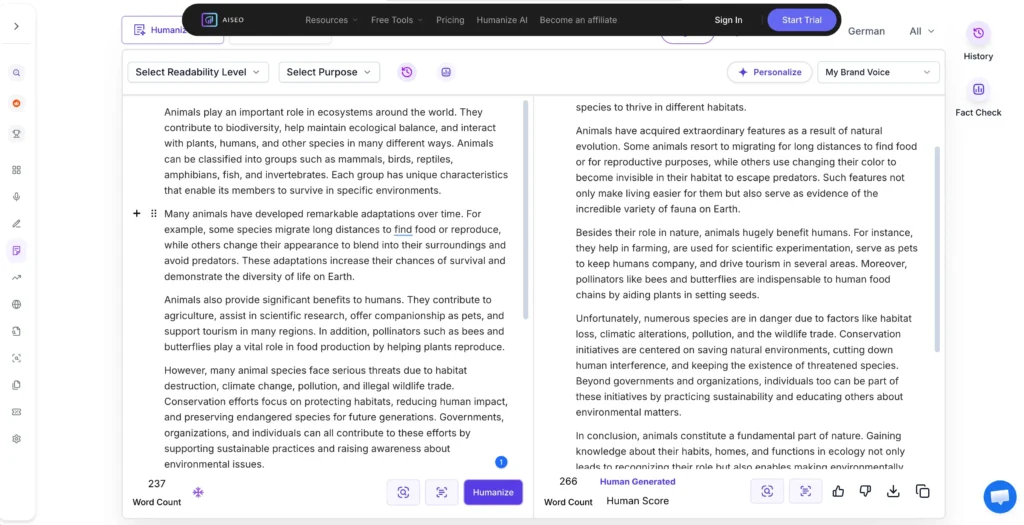Open the settings gear in sidebar
Screen dimensions: 1024x525
pos(16,439)
